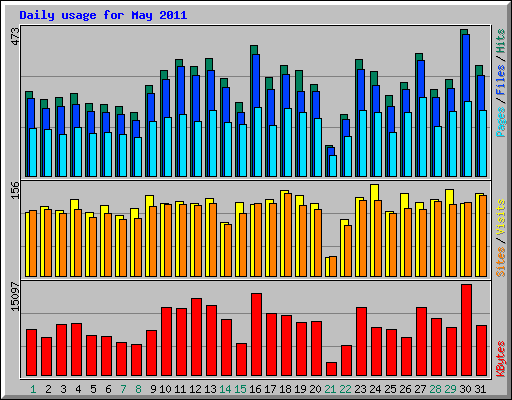Select the tallest red KBytes bar for day 30
Screen dimensions: 512x400
coord(466,330)
